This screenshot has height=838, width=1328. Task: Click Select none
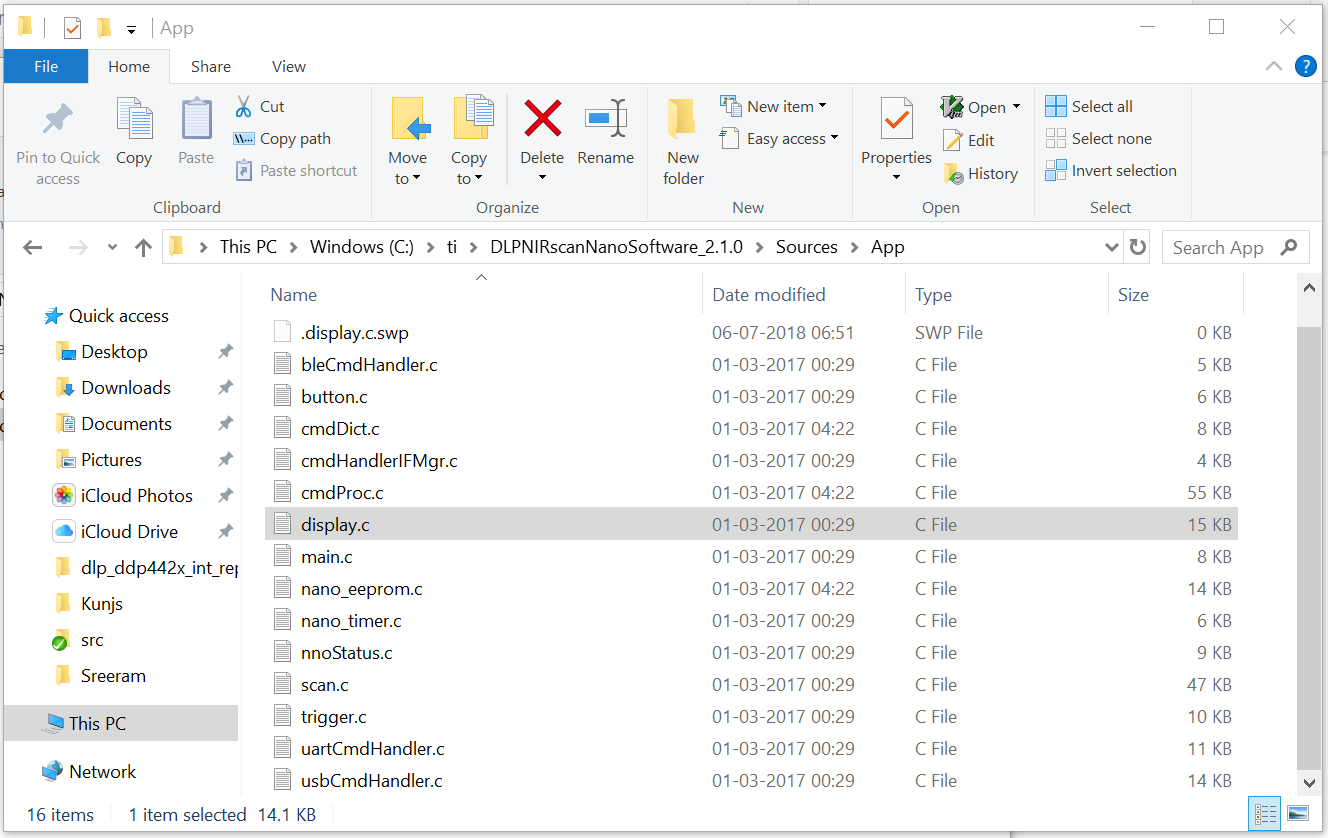point(1098,138)
